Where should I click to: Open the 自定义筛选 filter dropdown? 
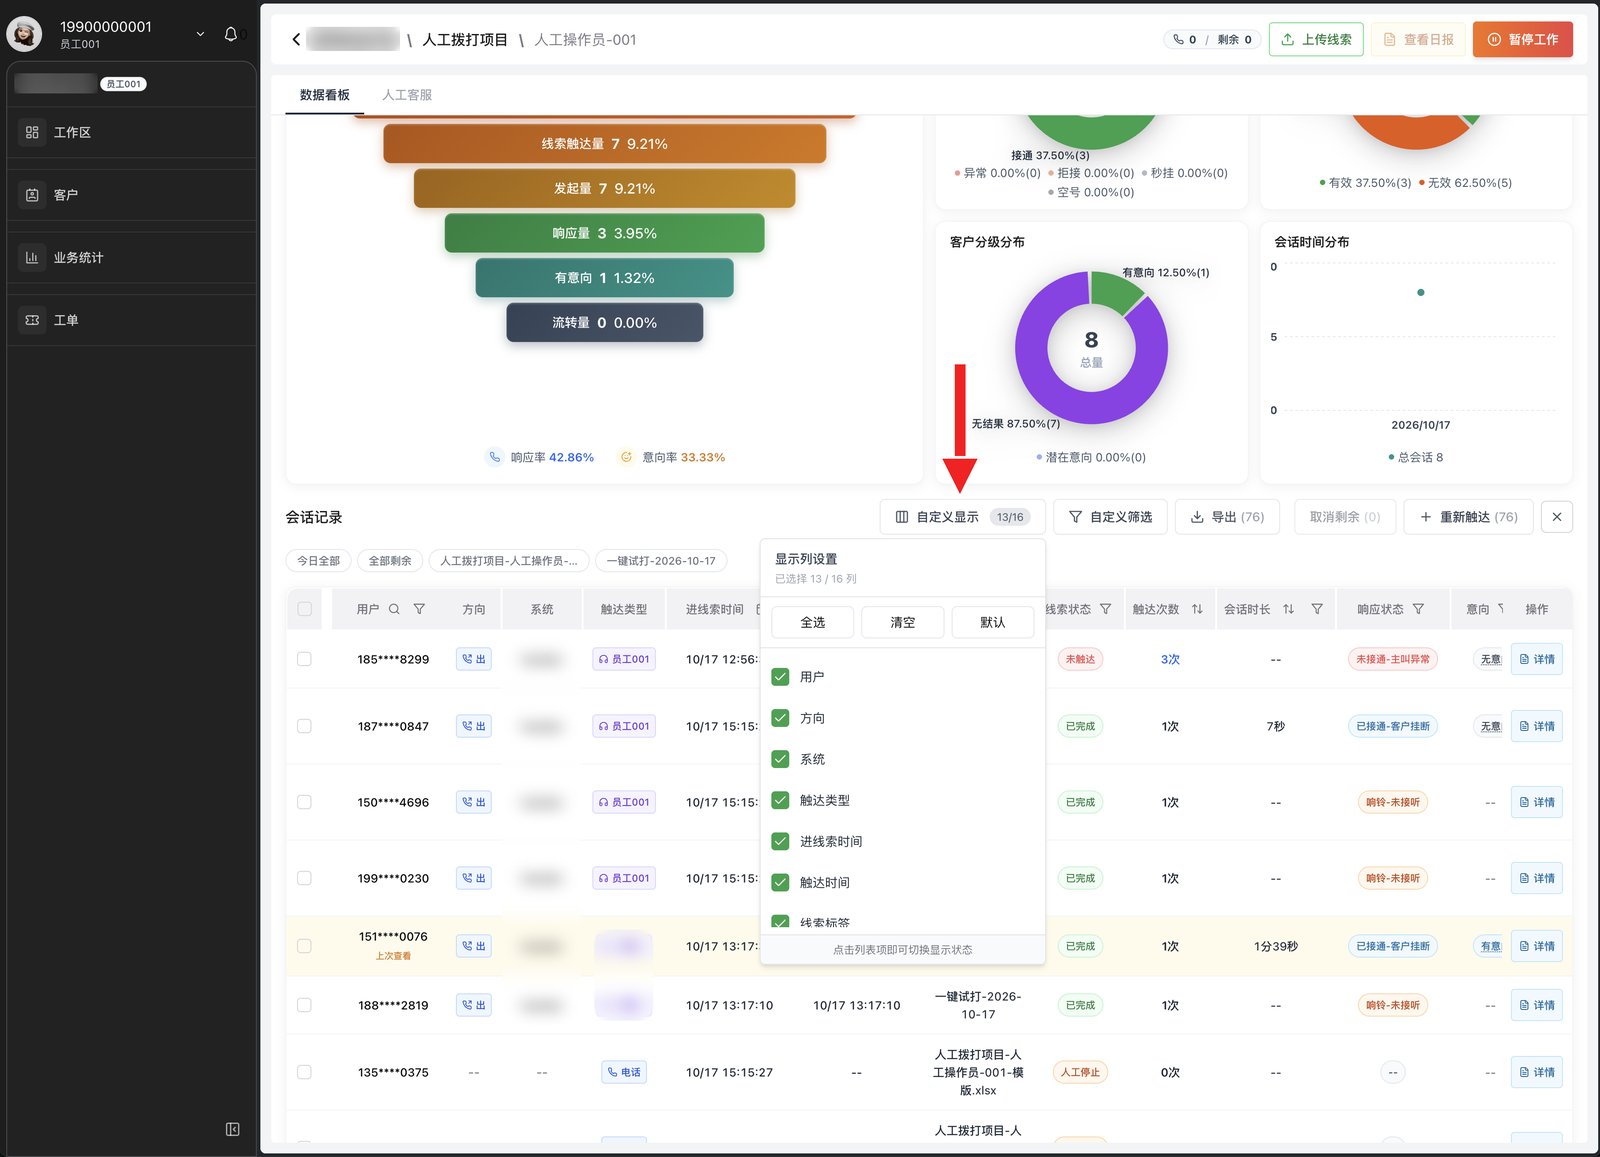pos(1110,517)
